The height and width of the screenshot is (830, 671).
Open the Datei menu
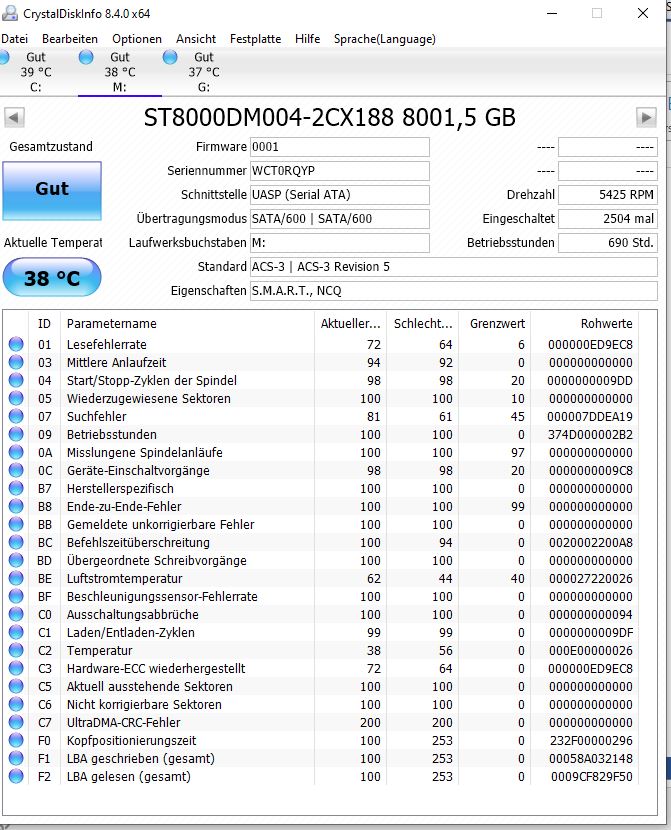click(14, 39)
